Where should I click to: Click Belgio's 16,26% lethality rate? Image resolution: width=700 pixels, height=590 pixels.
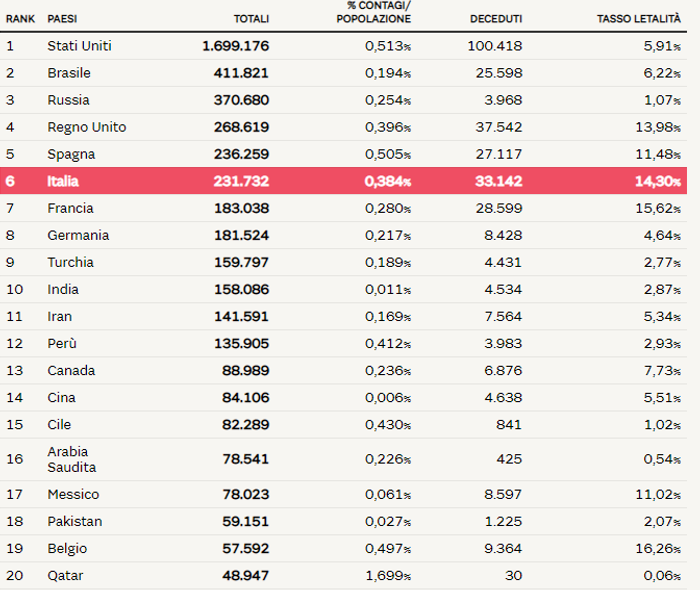658,548
